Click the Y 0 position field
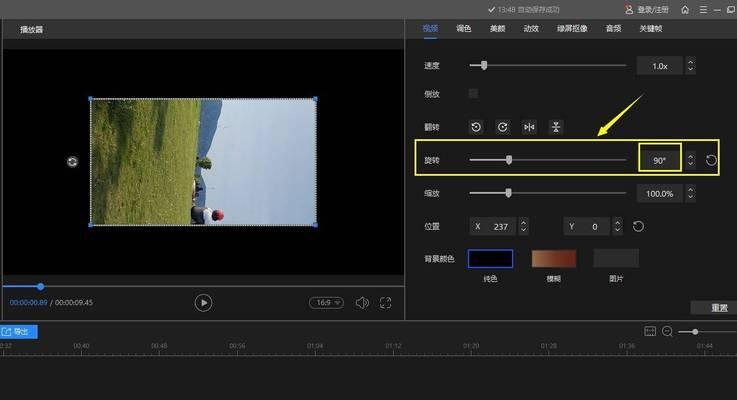737x400 pixels. [587, 227]
